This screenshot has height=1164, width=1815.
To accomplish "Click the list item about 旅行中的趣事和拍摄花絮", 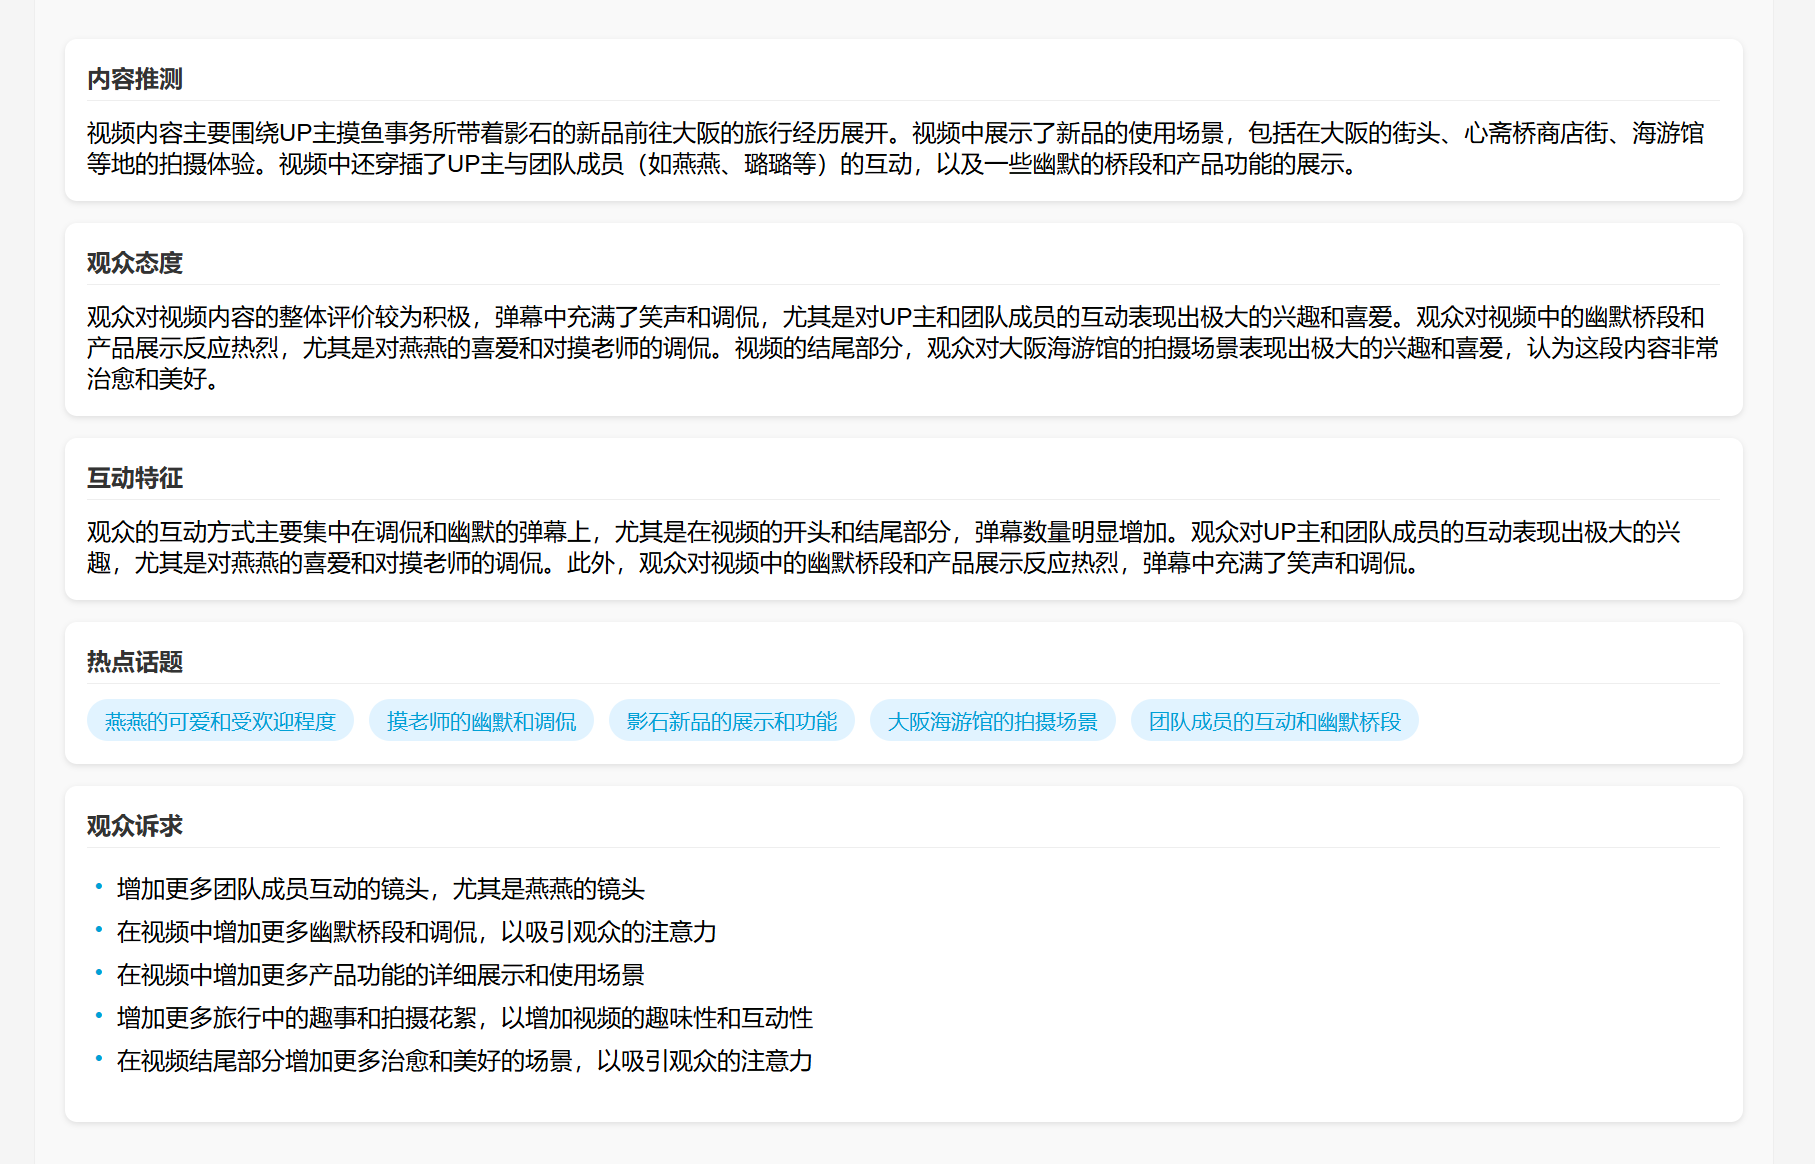I will pyautogui.click(x=464, y=1018).
